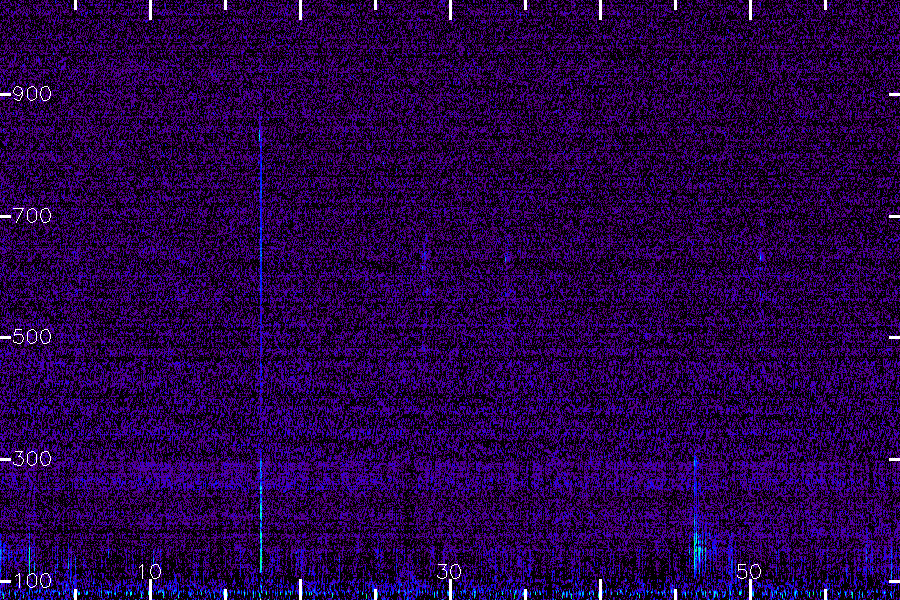Click the tall bright vertical transient streak
Viewport: 900px width, 600px height.
(x=261, y=344)
